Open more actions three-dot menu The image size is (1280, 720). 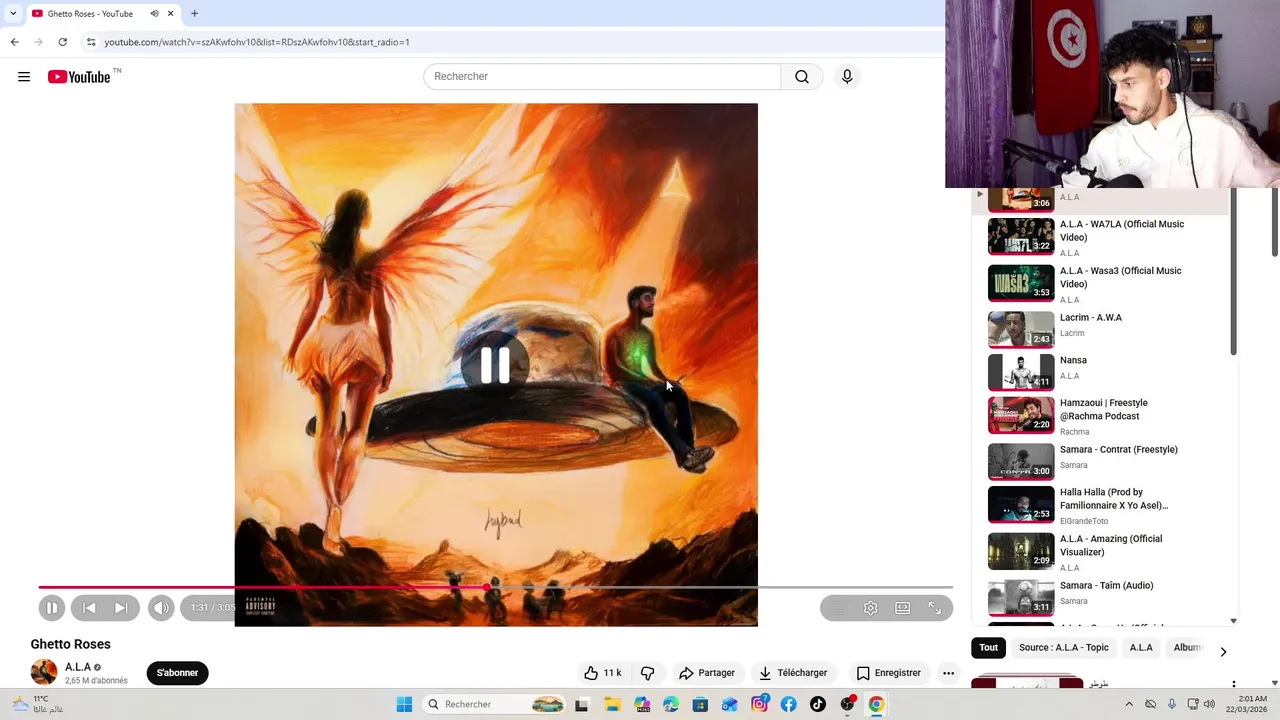coord(948,673)
